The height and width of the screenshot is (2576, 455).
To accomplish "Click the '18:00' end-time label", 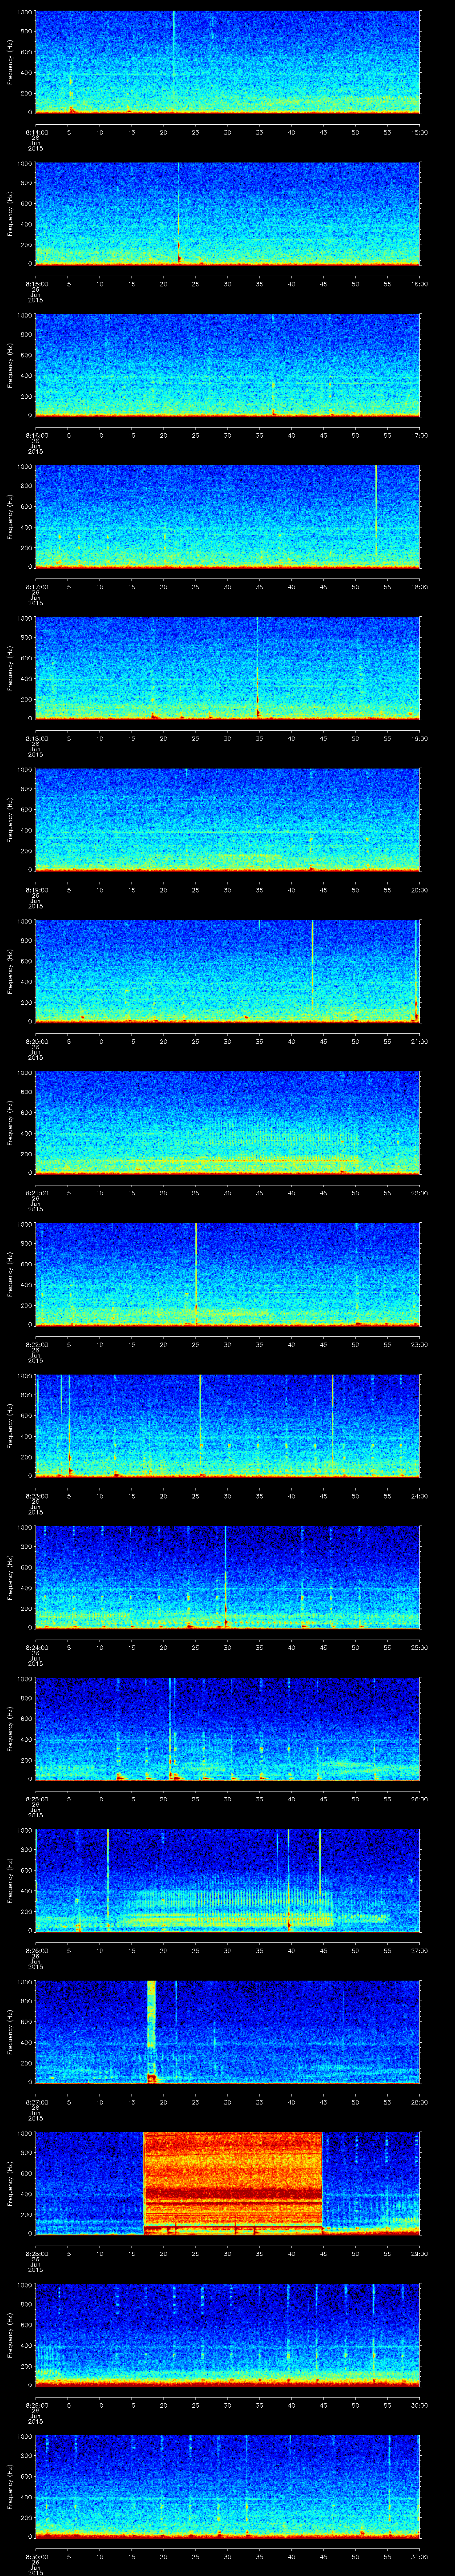I will point(419,587).
